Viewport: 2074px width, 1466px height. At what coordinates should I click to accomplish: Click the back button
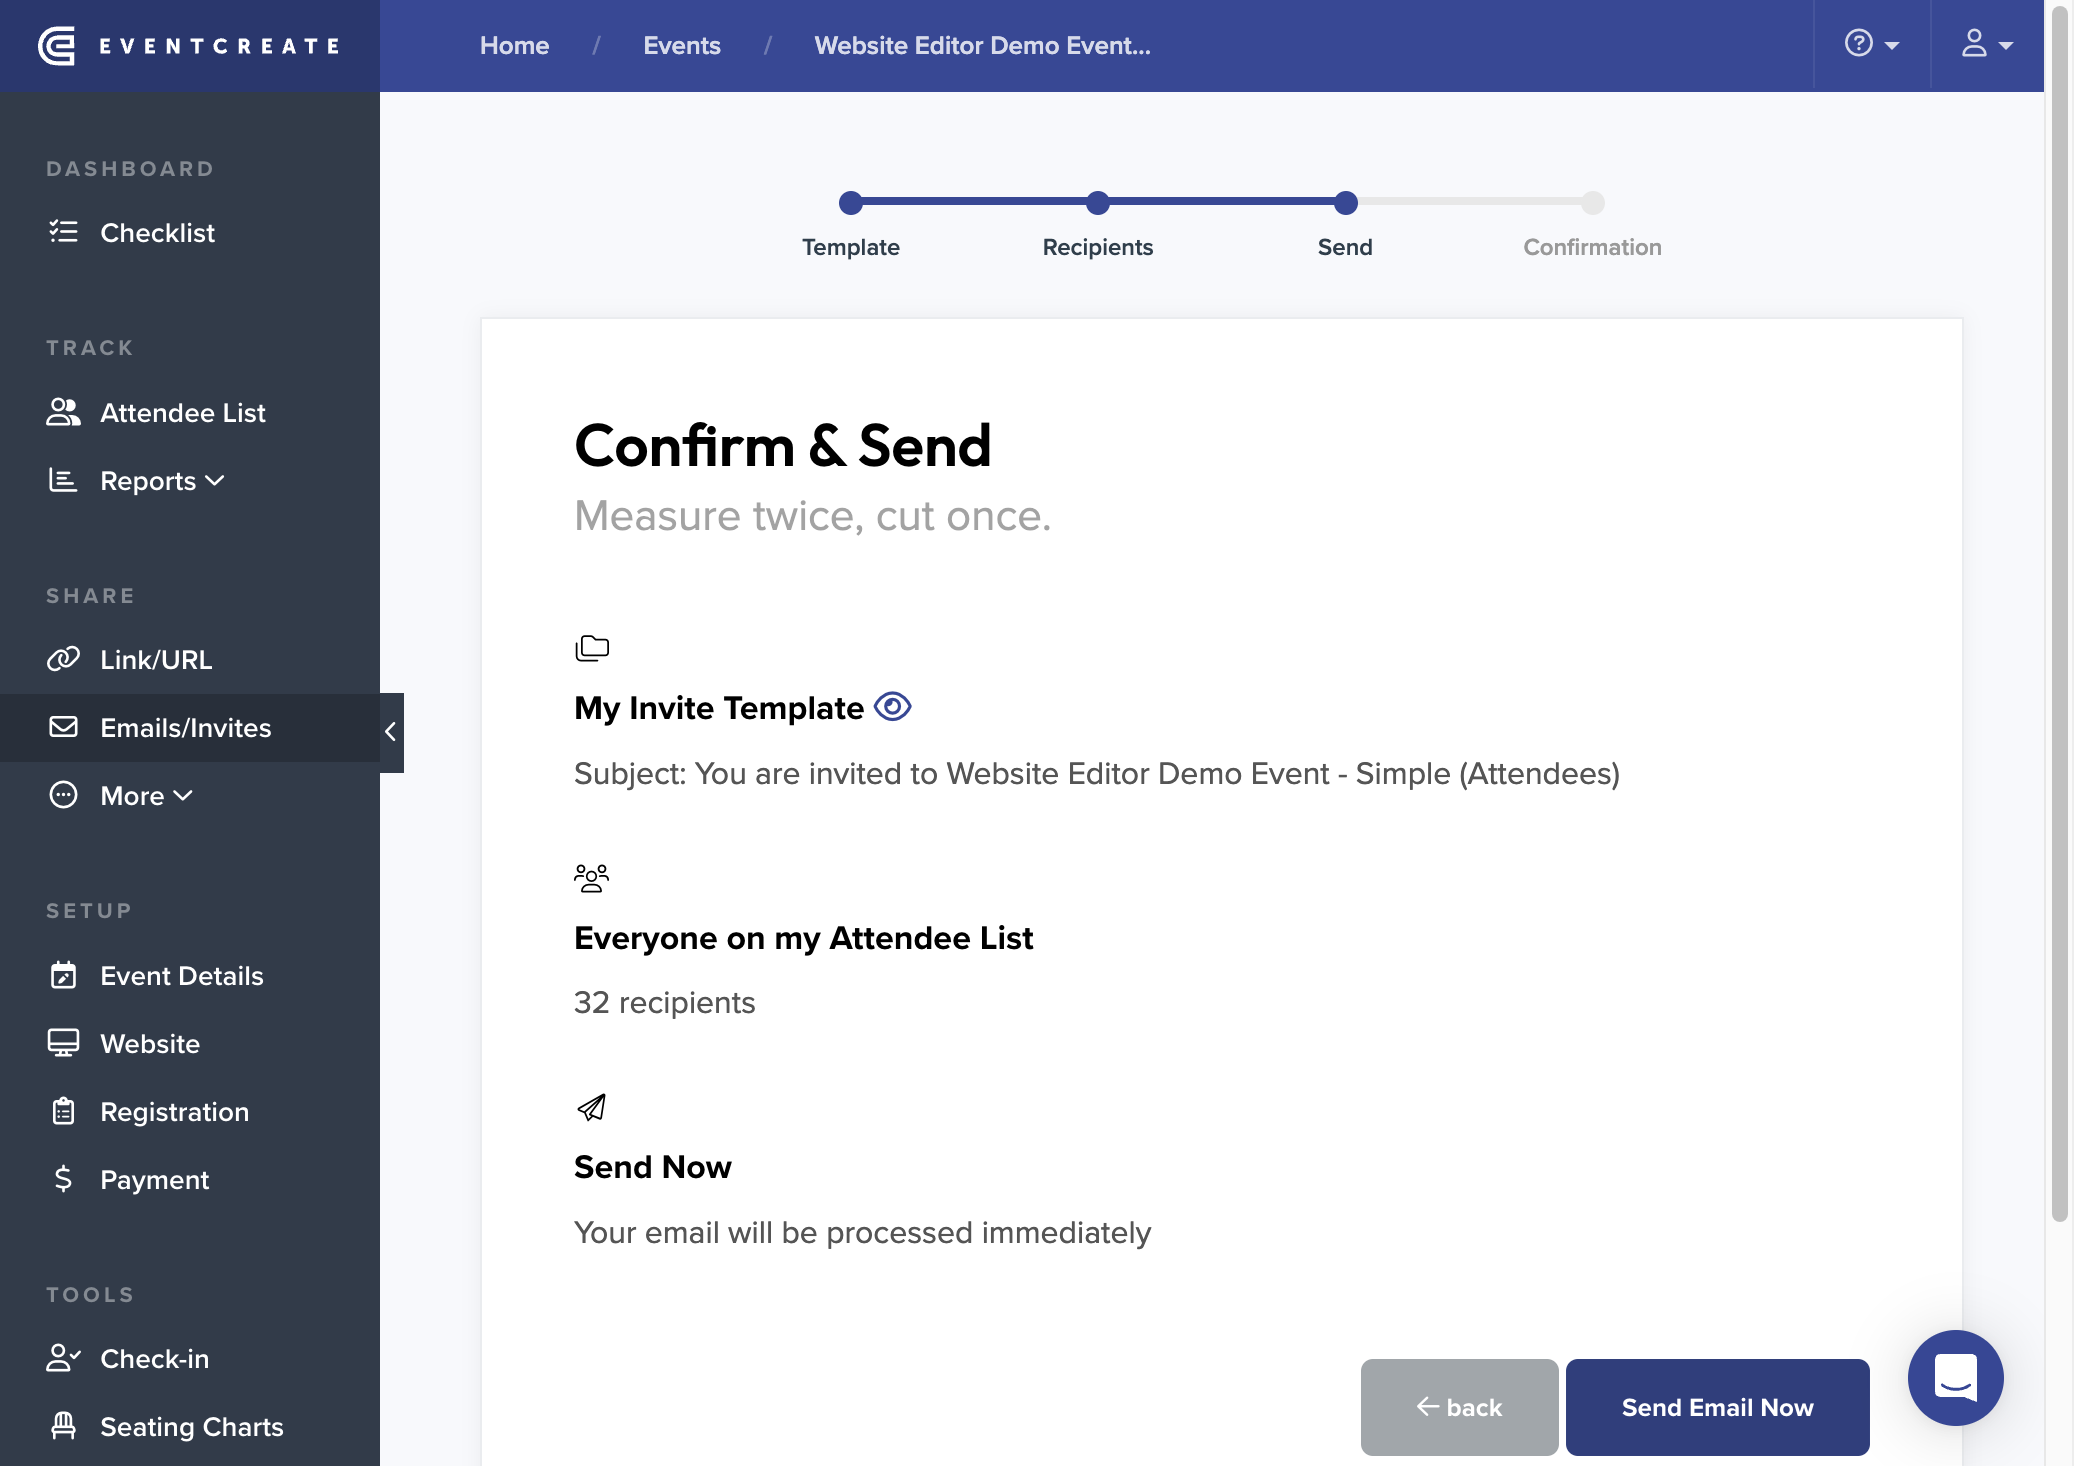pos(1459,1407)
